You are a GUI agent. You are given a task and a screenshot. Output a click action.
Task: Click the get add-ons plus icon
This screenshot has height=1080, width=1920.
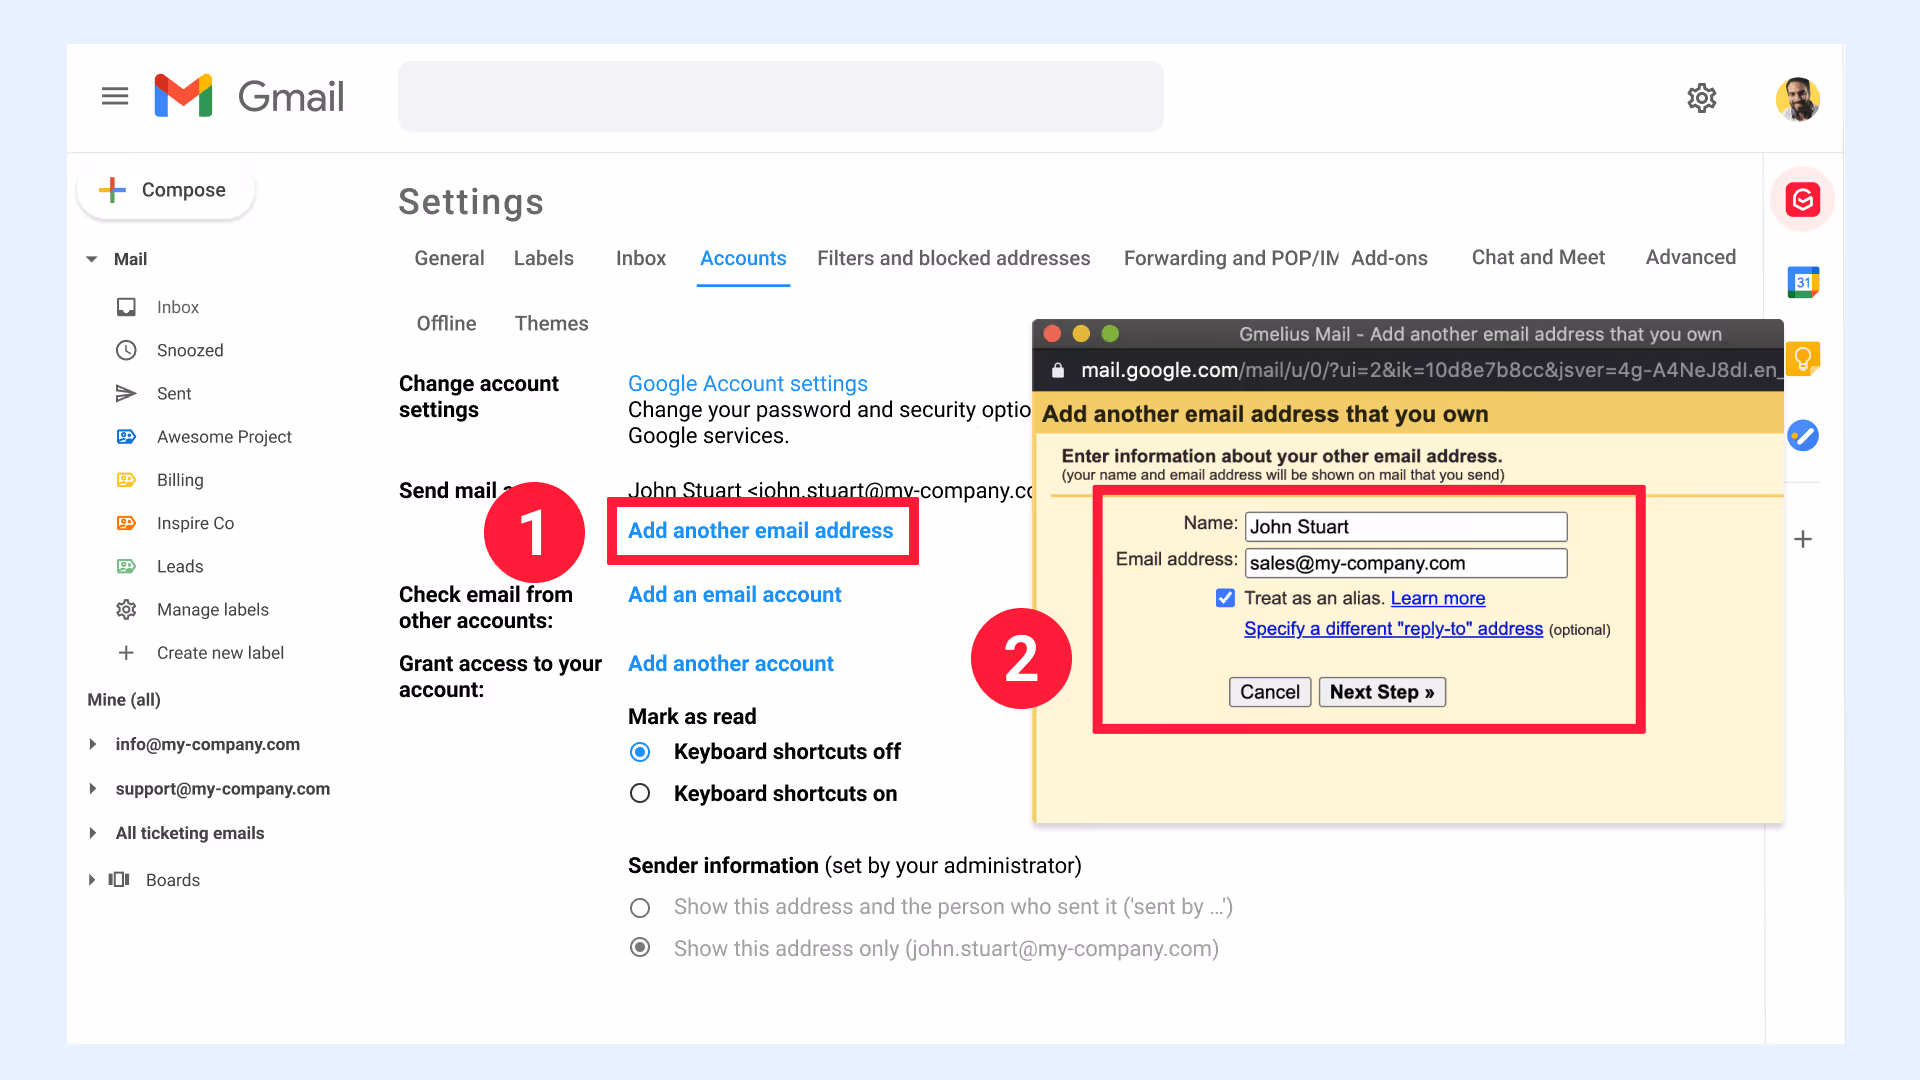[x=1803, y=539]
